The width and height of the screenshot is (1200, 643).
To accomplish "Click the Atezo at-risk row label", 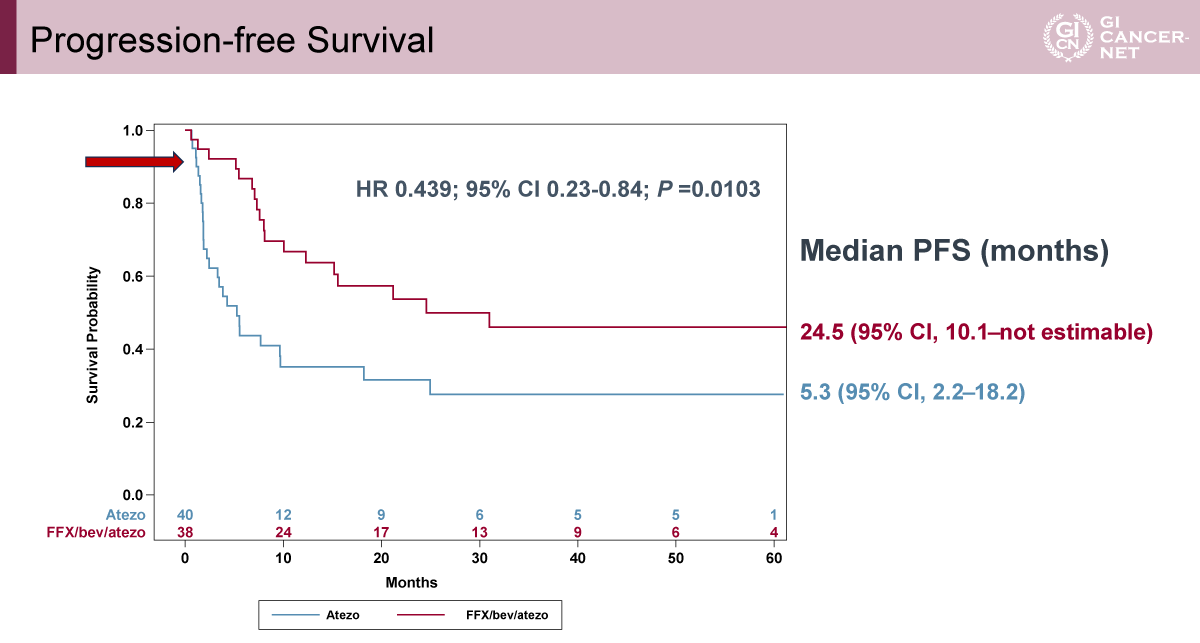I will tap(126, 516).
